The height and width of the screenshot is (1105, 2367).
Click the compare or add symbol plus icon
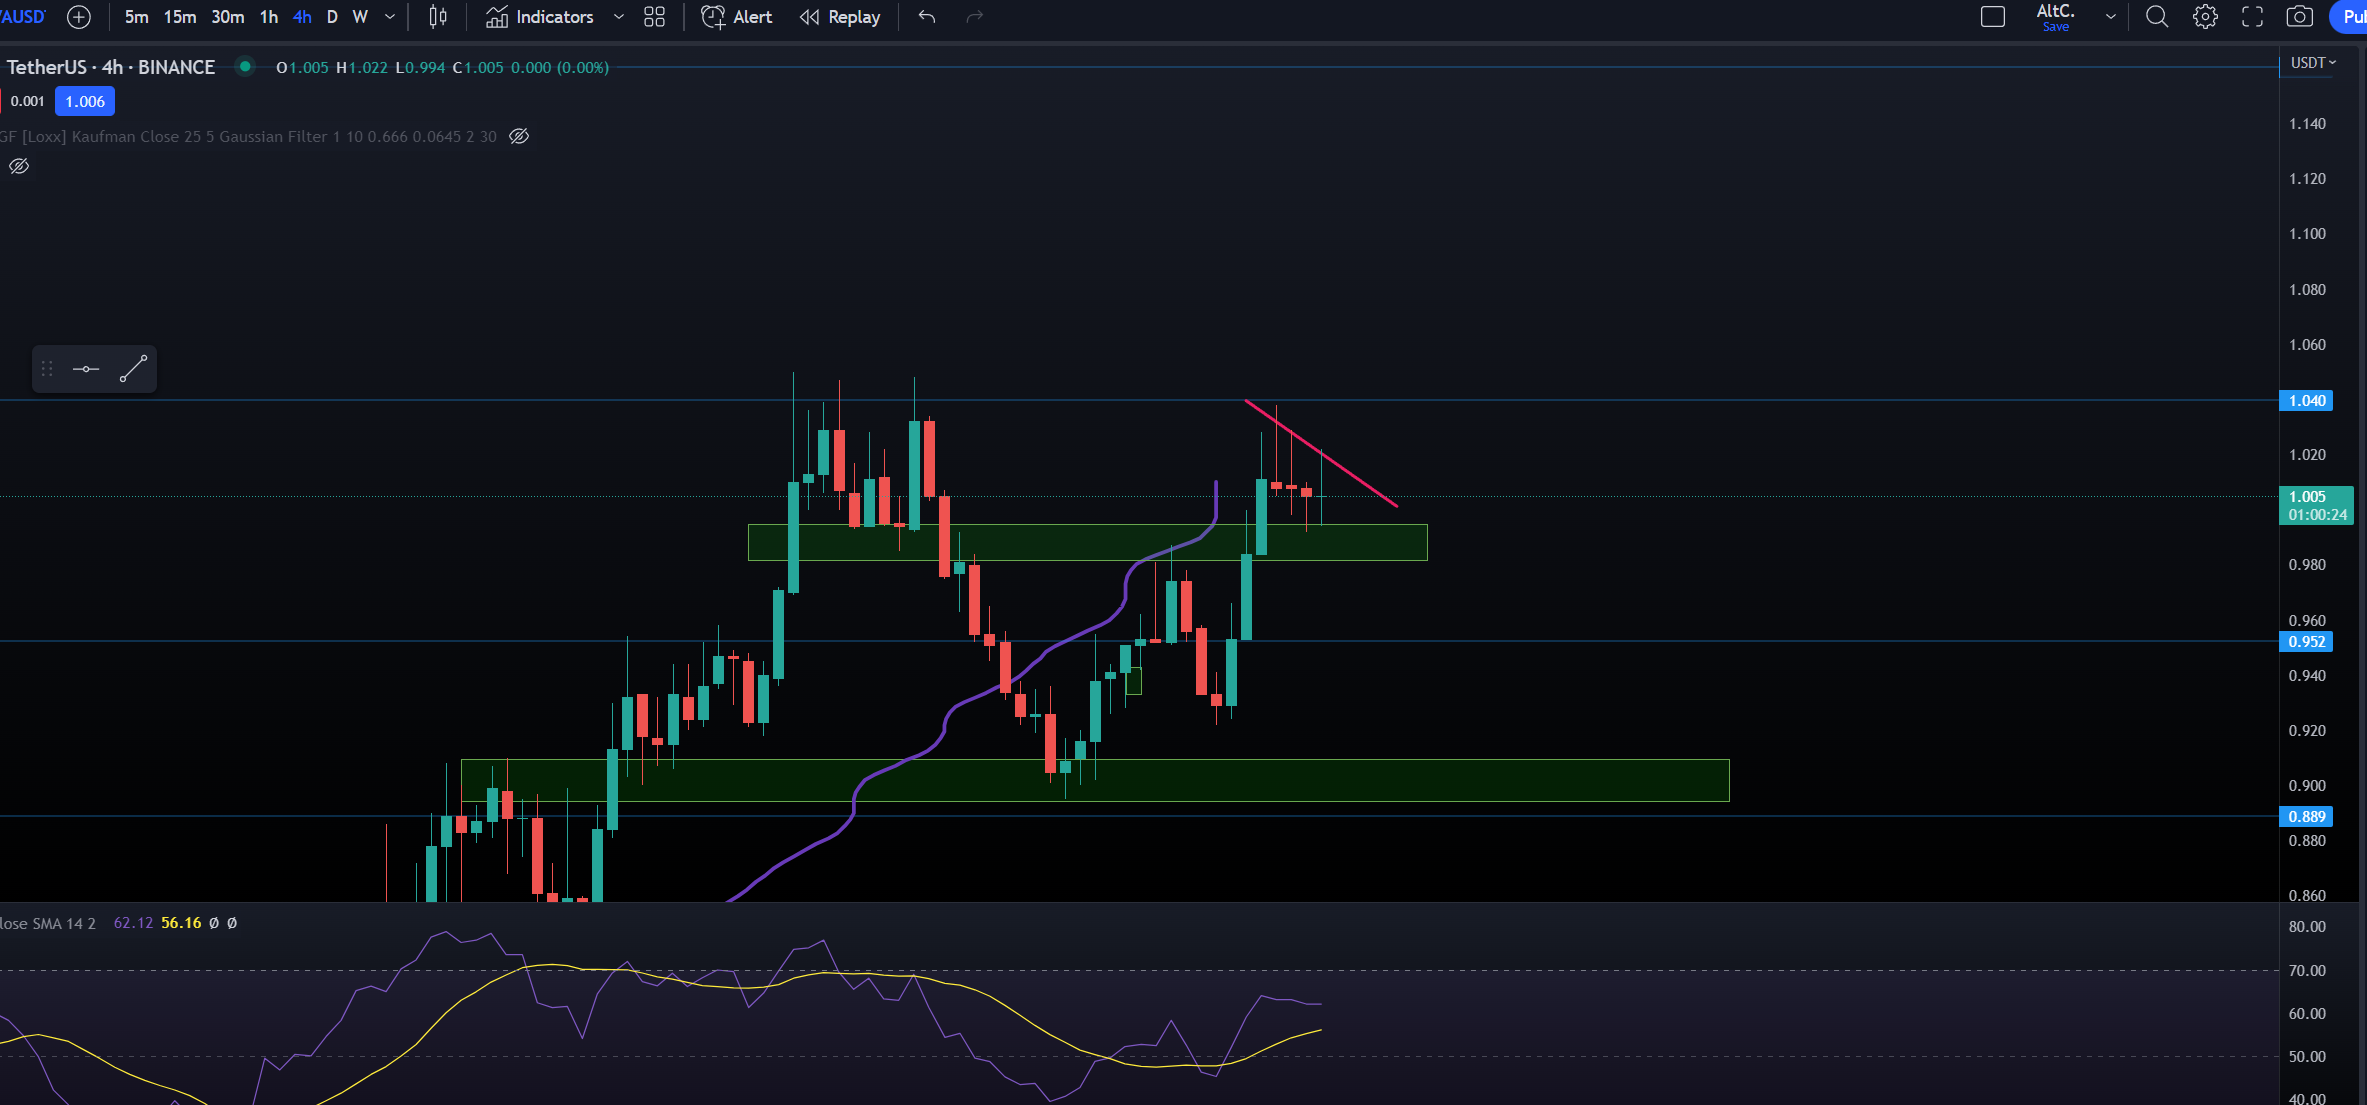click(x=79, y=17)
